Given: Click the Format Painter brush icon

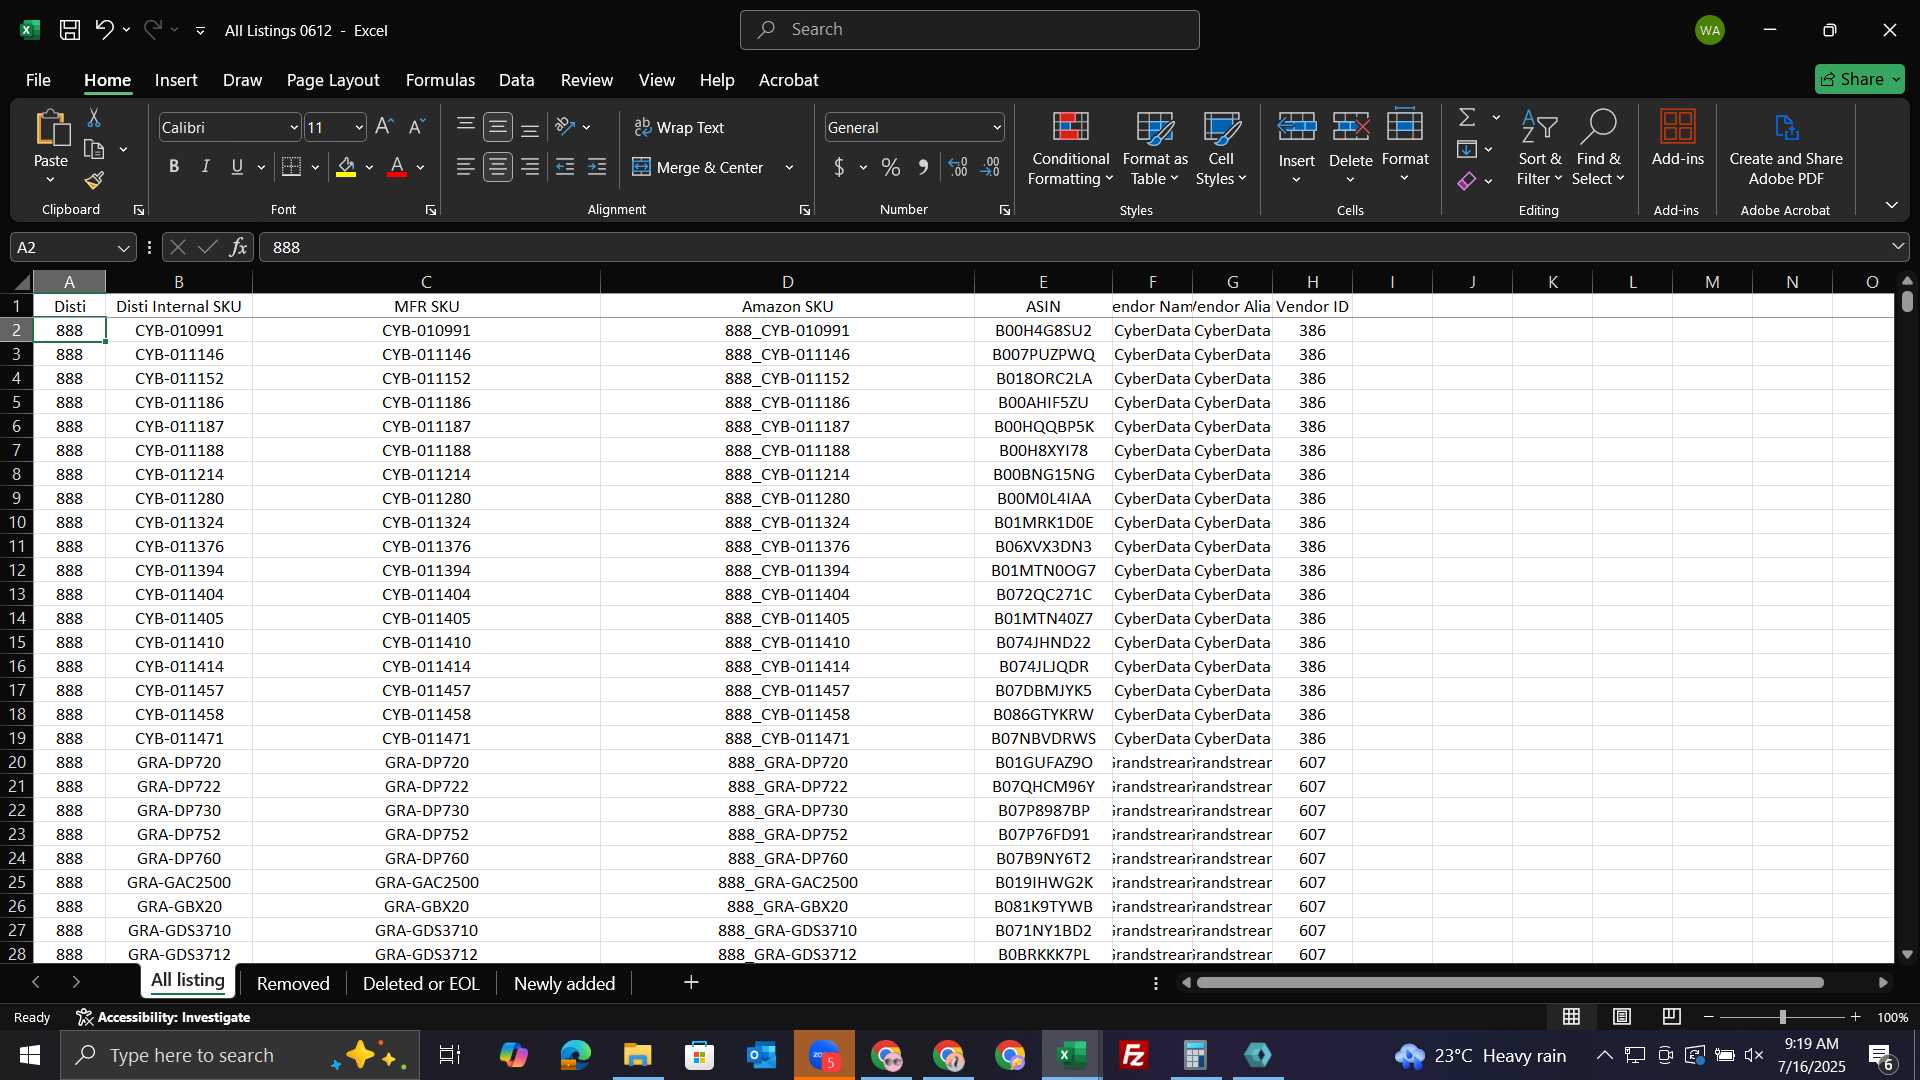Looking at the screenshot, I should 94,181.
